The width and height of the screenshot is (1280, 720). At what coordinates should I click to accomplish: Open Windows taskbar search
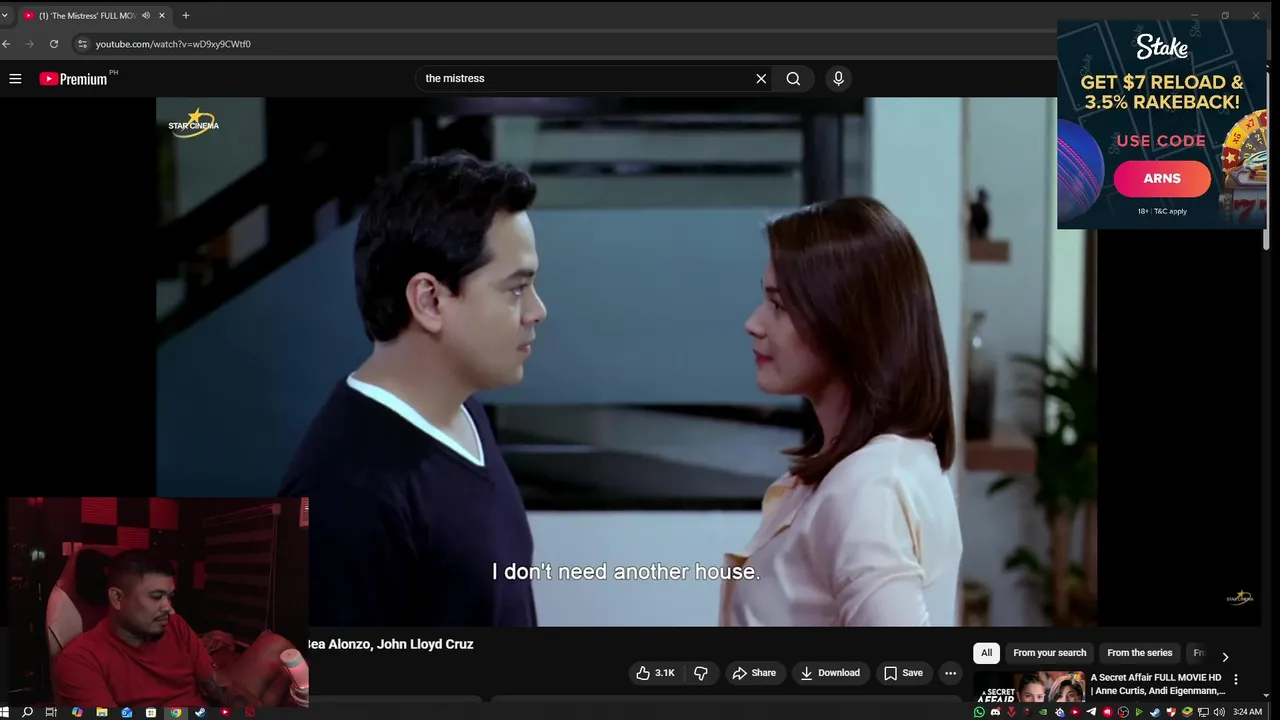tap(27, 712)
